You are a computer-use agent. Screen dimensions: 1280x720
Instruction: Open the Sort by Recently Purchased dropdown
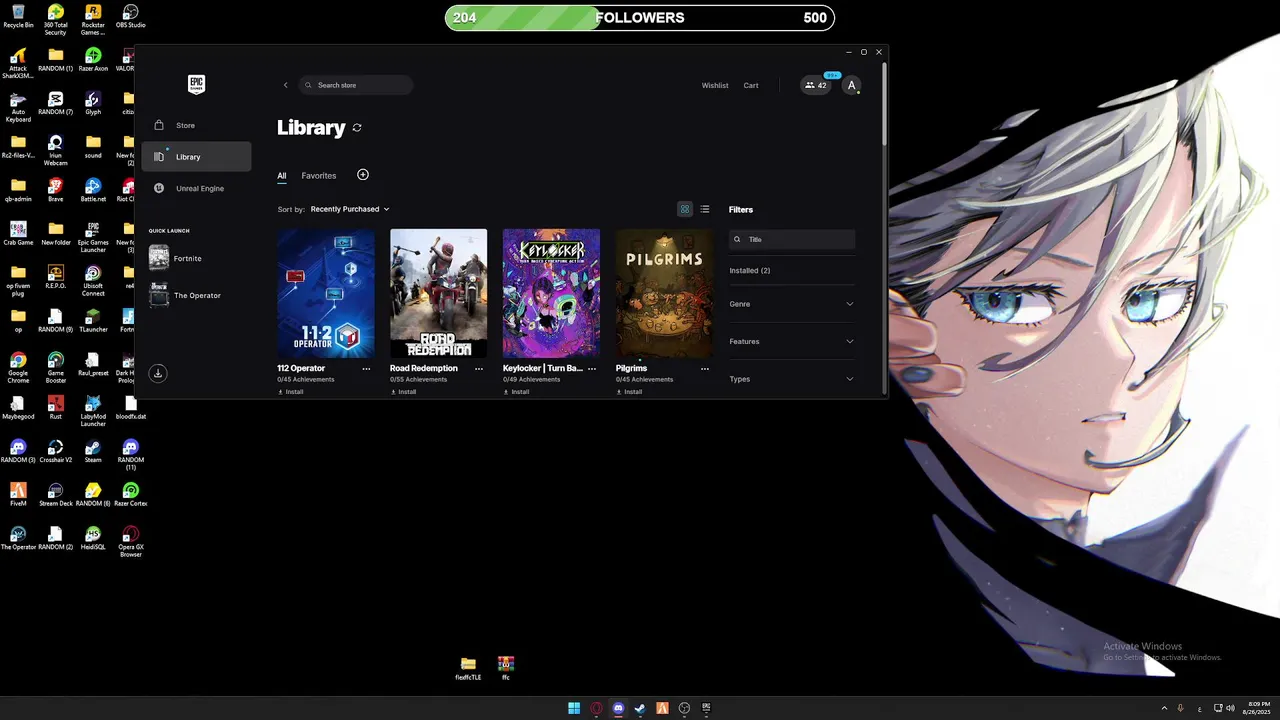coord(350,209)
